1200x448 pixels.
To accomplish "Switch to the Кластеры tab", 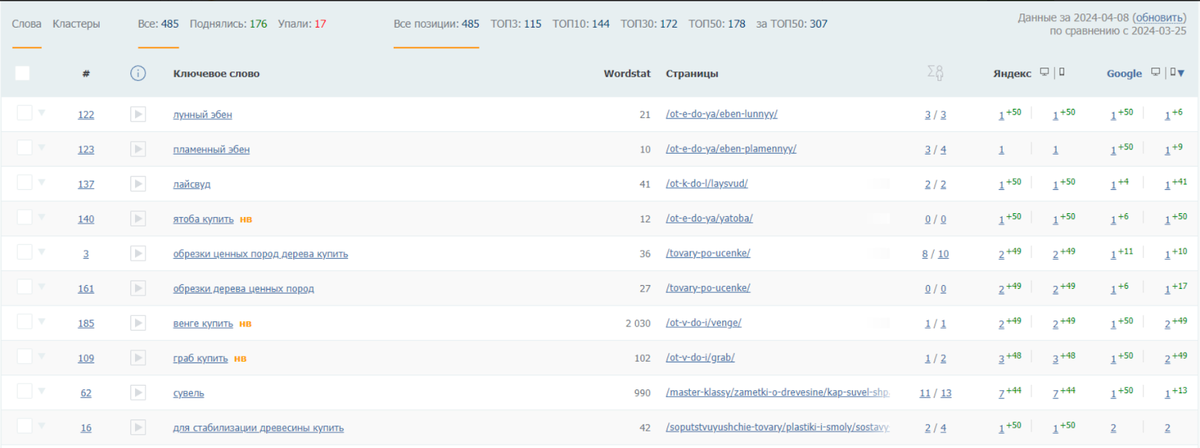I will (x=76, y=23).
